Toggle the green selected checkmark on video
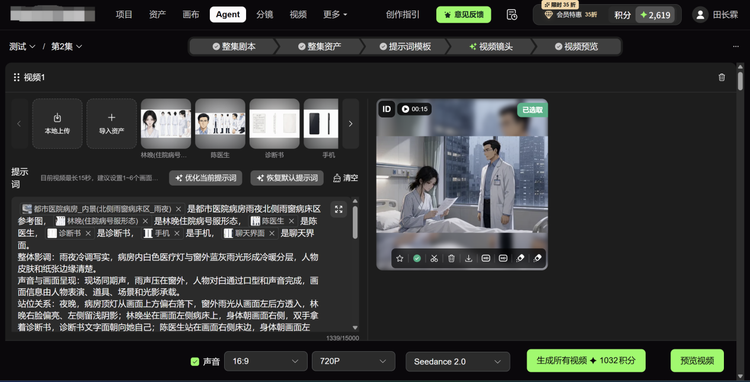 pyautogui.click(x=417, y=258)
